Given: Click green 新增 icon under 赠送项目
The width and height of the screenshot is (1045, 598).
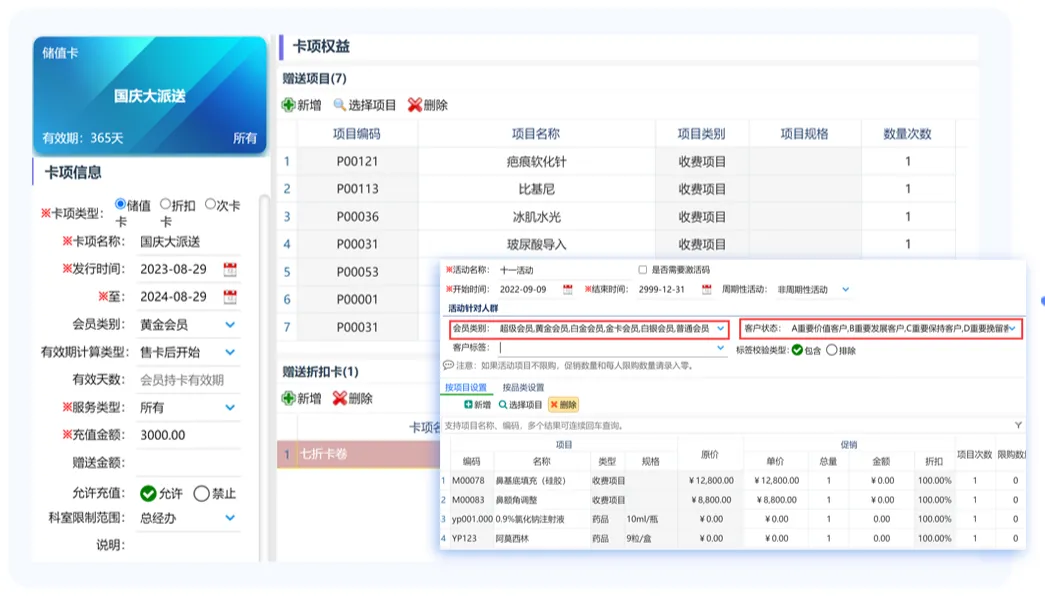Looking at the screenshot, I should coord(289,105).
